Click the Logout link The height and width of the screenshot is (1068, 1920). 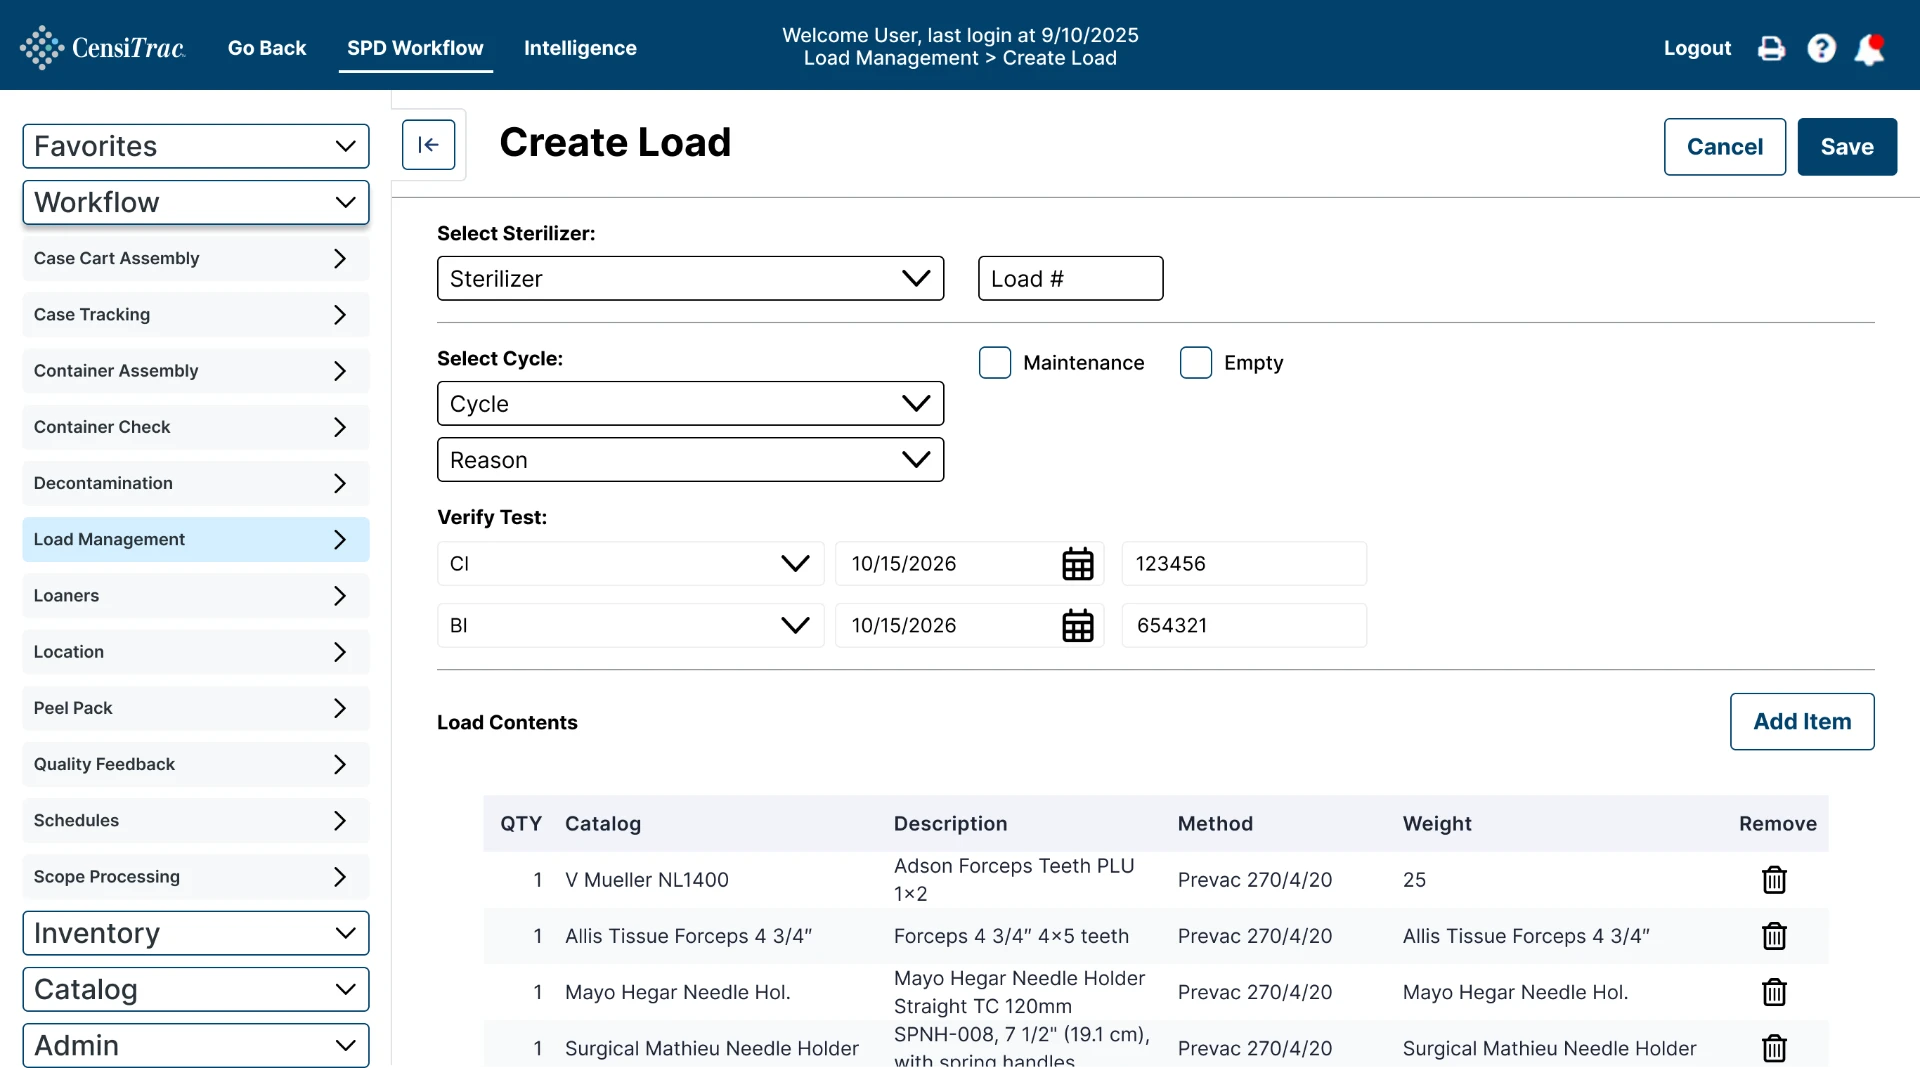click(x=1697, y=48)
